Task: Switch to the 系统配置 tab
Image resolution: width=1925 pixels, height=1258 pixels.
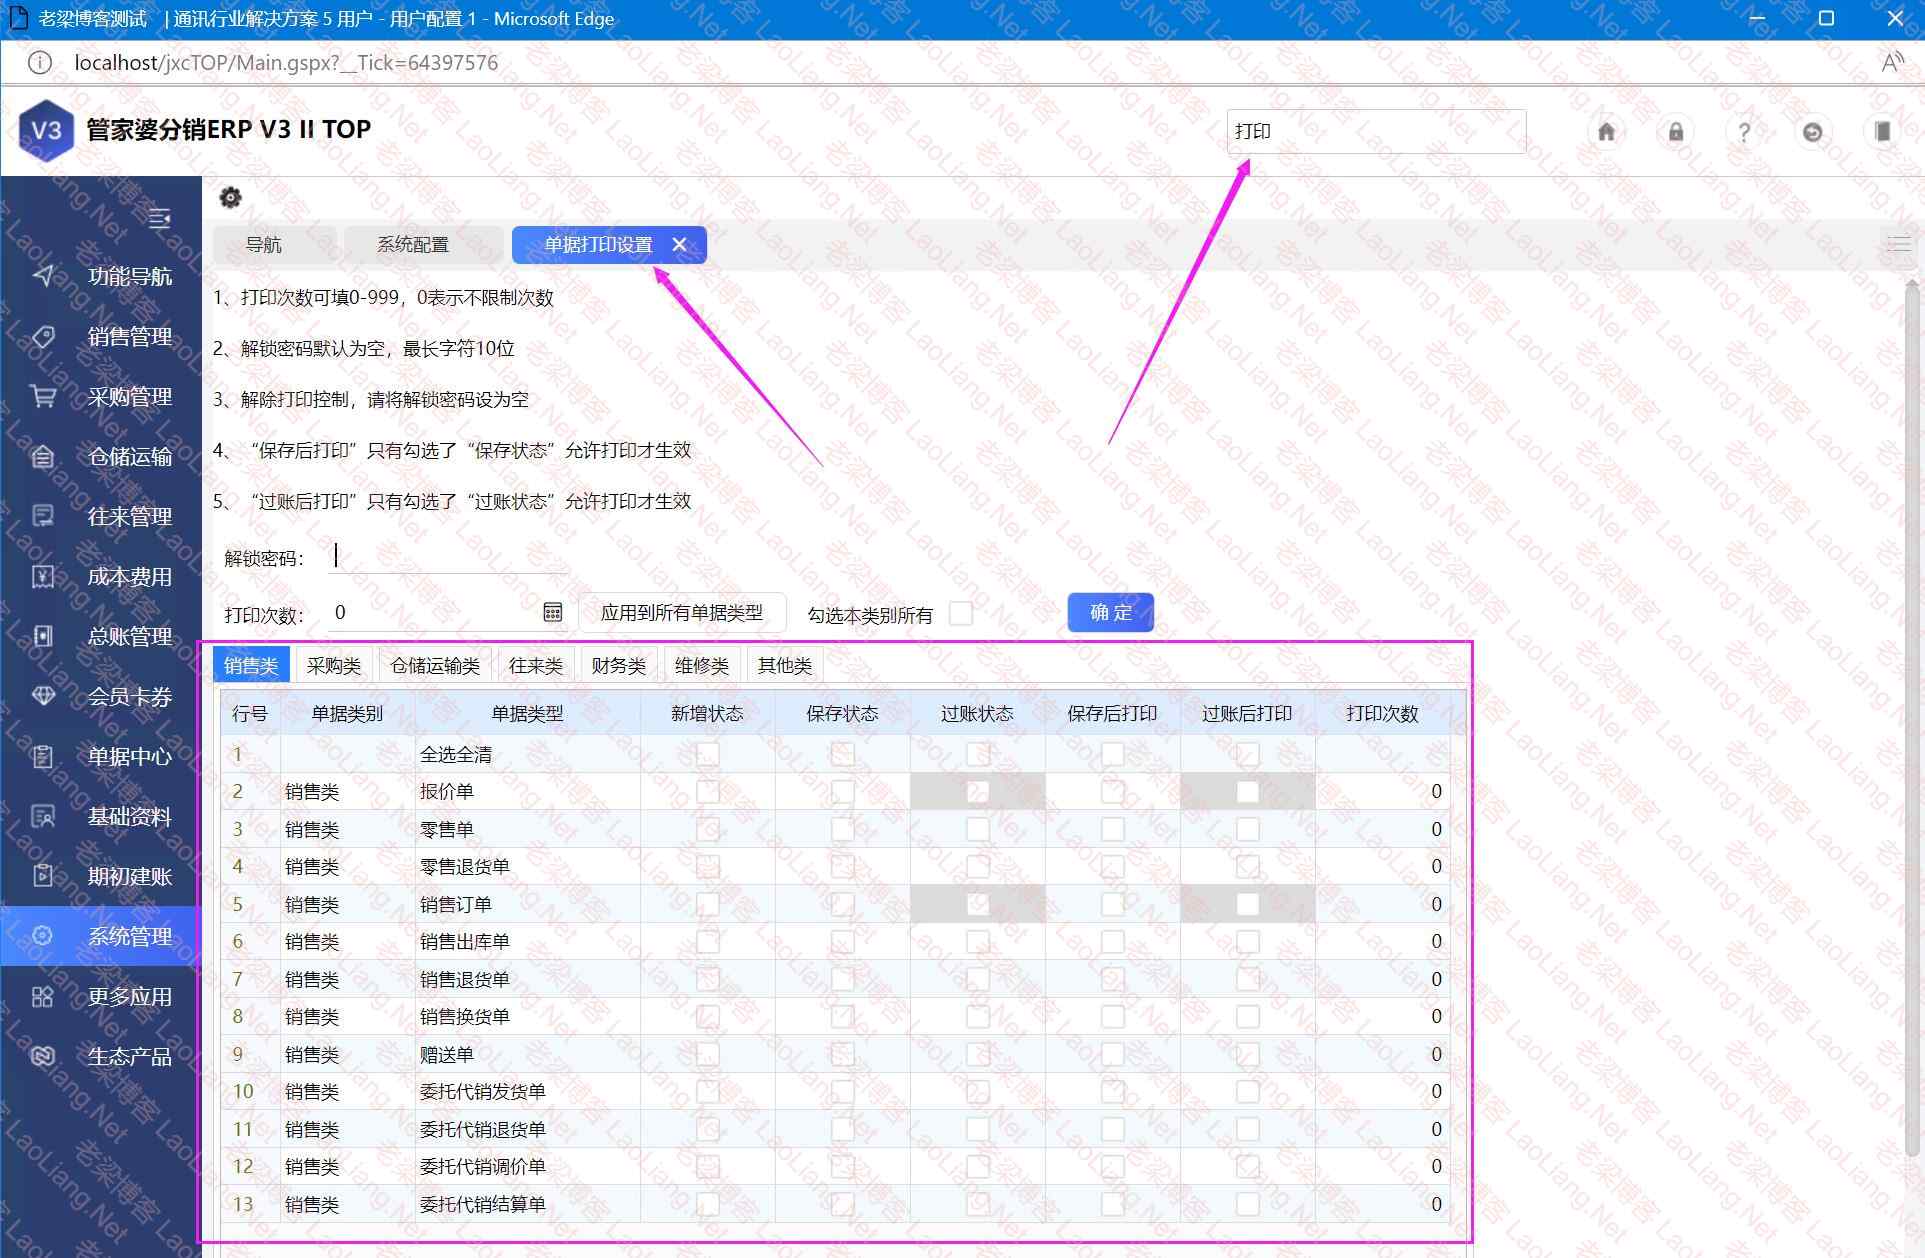Action: pos(413,245)
